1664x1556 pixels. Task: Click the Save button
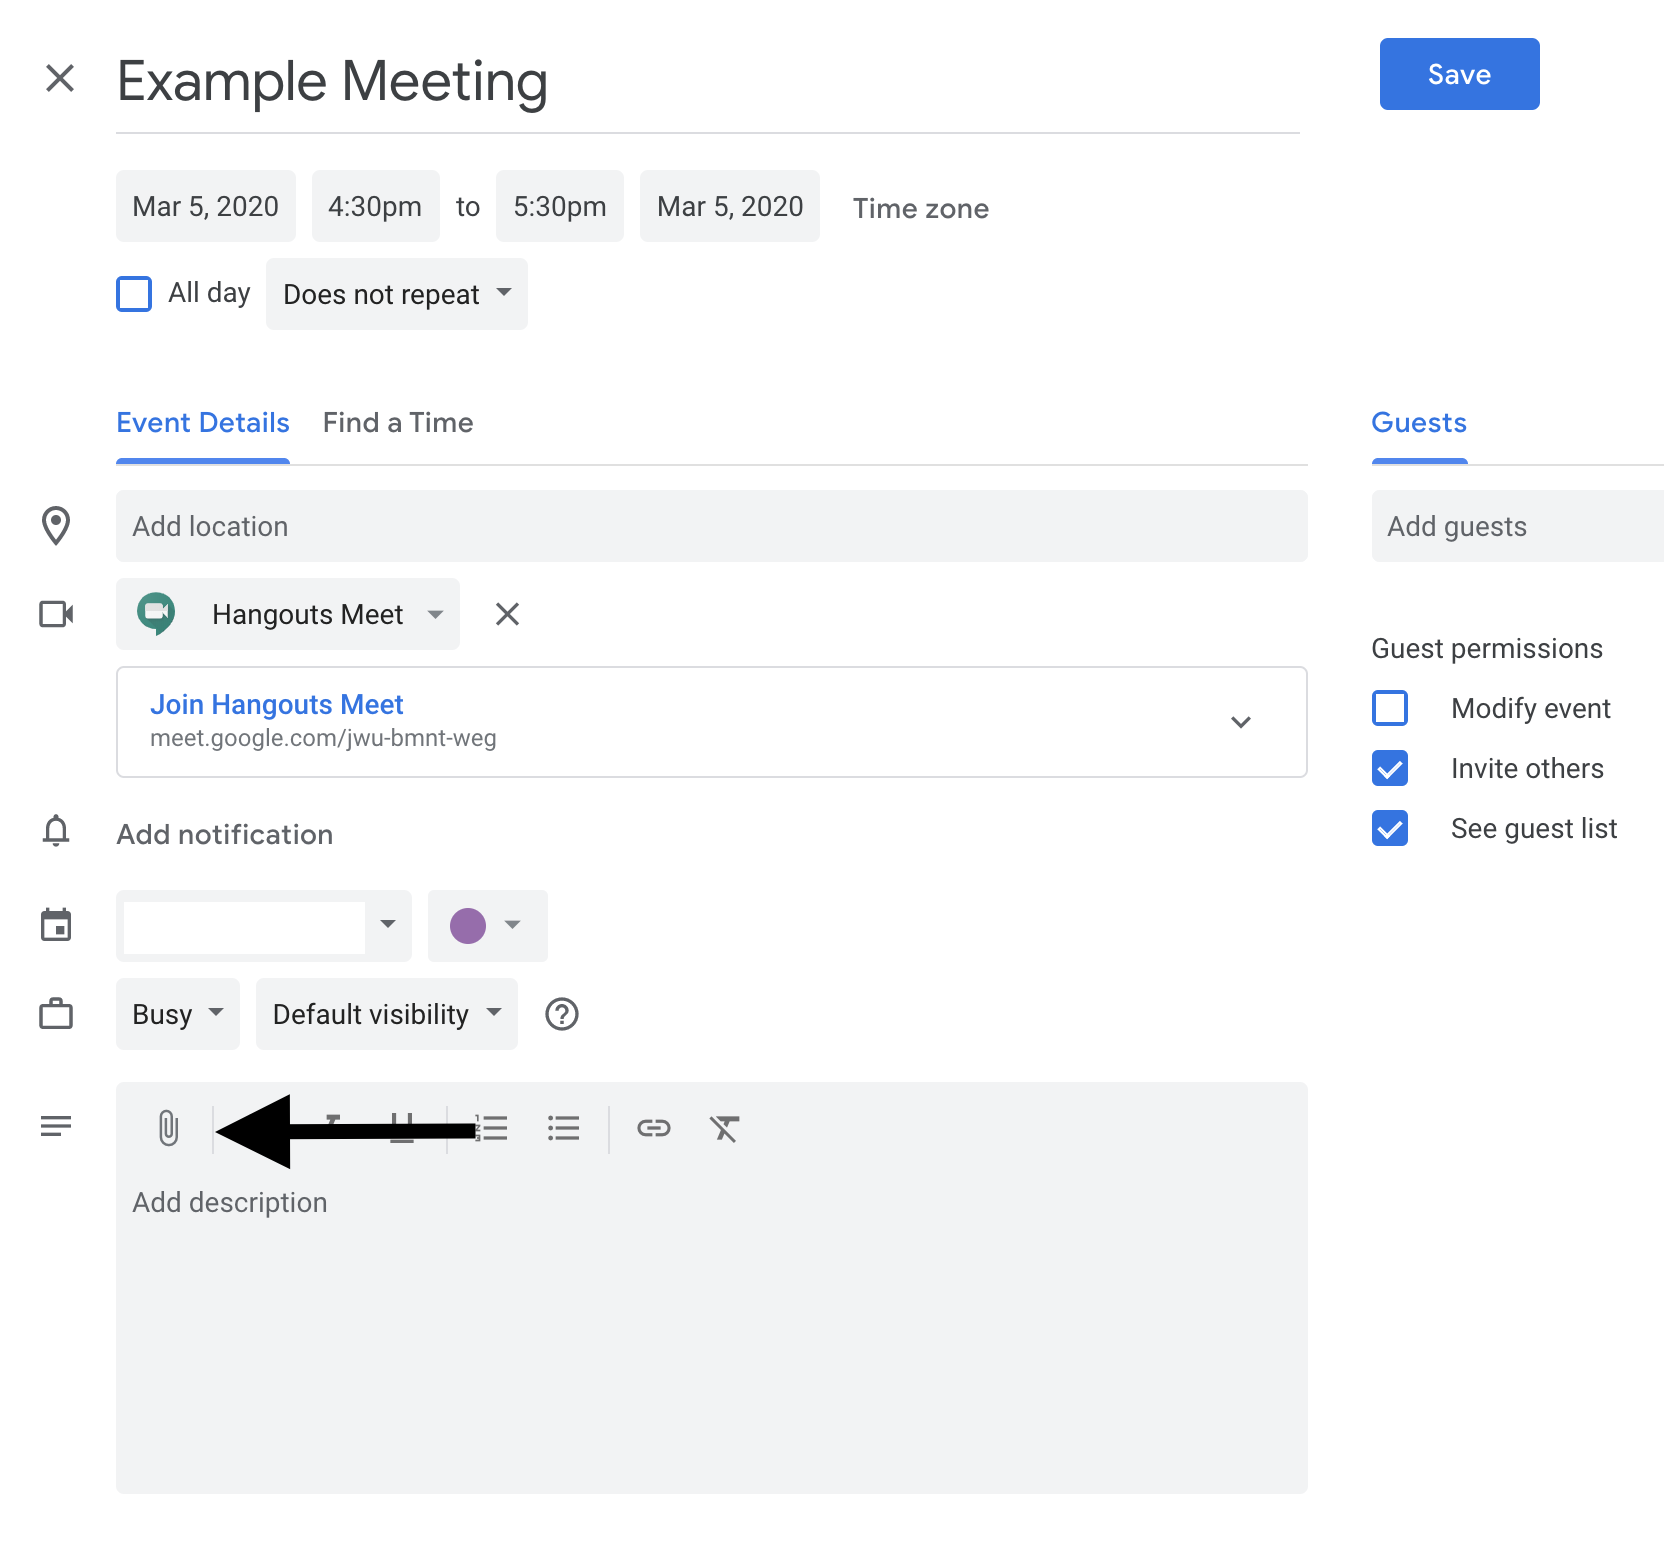[1459, 73]
